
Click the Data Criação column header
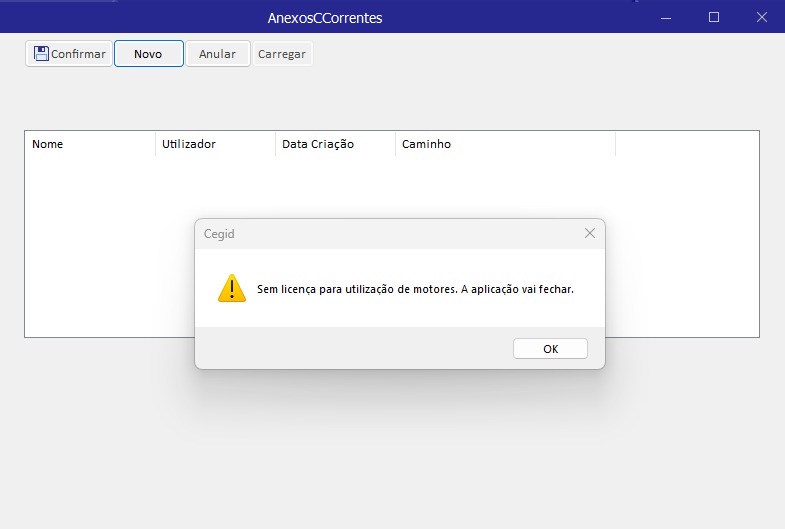[335, 144]
